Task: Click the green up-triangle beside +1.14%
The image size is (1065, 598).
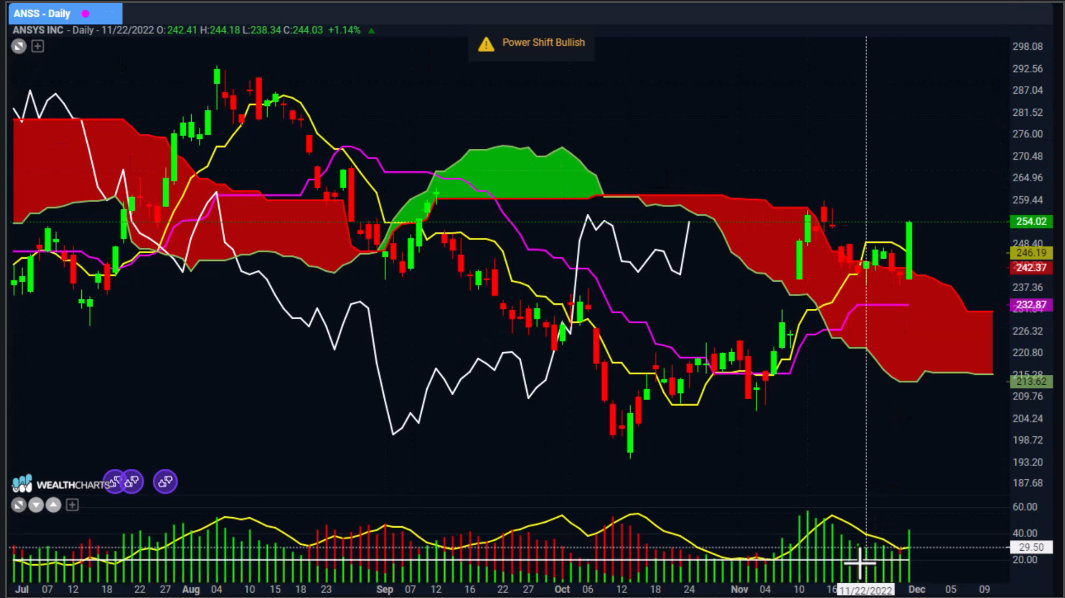Action: 372,31
